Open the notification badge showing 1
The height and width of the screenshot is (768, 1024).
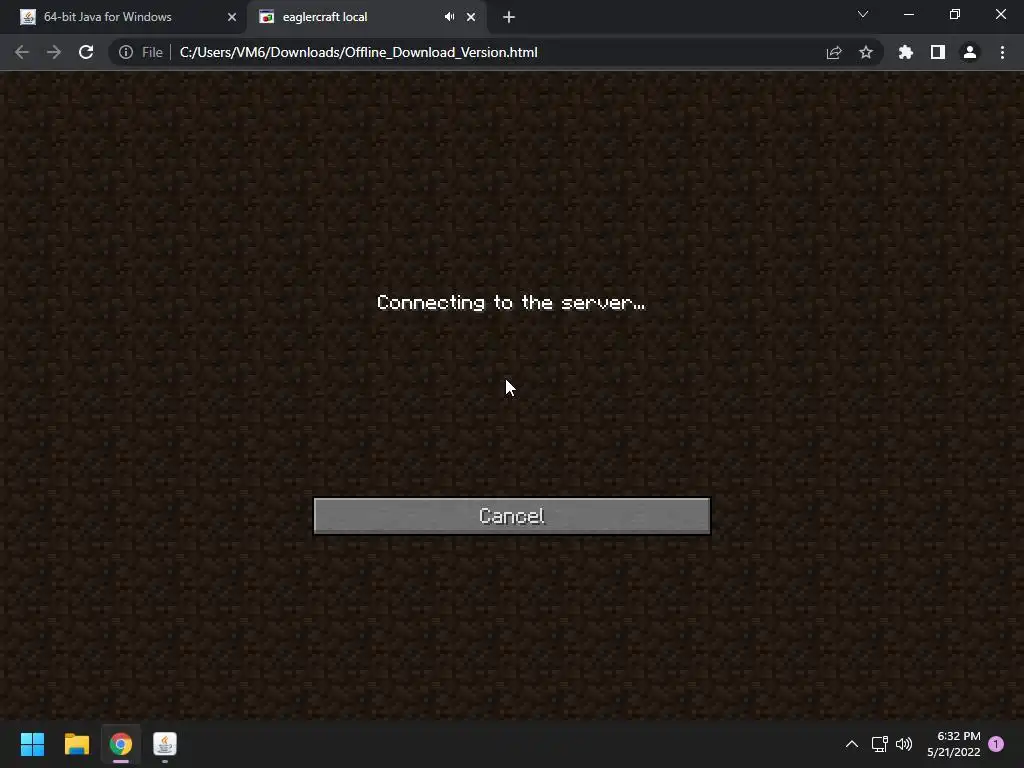(x=996, y=744)
